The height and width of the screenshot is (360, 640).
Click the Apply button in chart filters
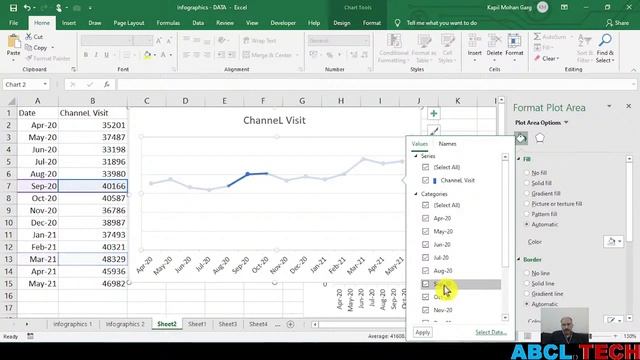click(422, 332)
